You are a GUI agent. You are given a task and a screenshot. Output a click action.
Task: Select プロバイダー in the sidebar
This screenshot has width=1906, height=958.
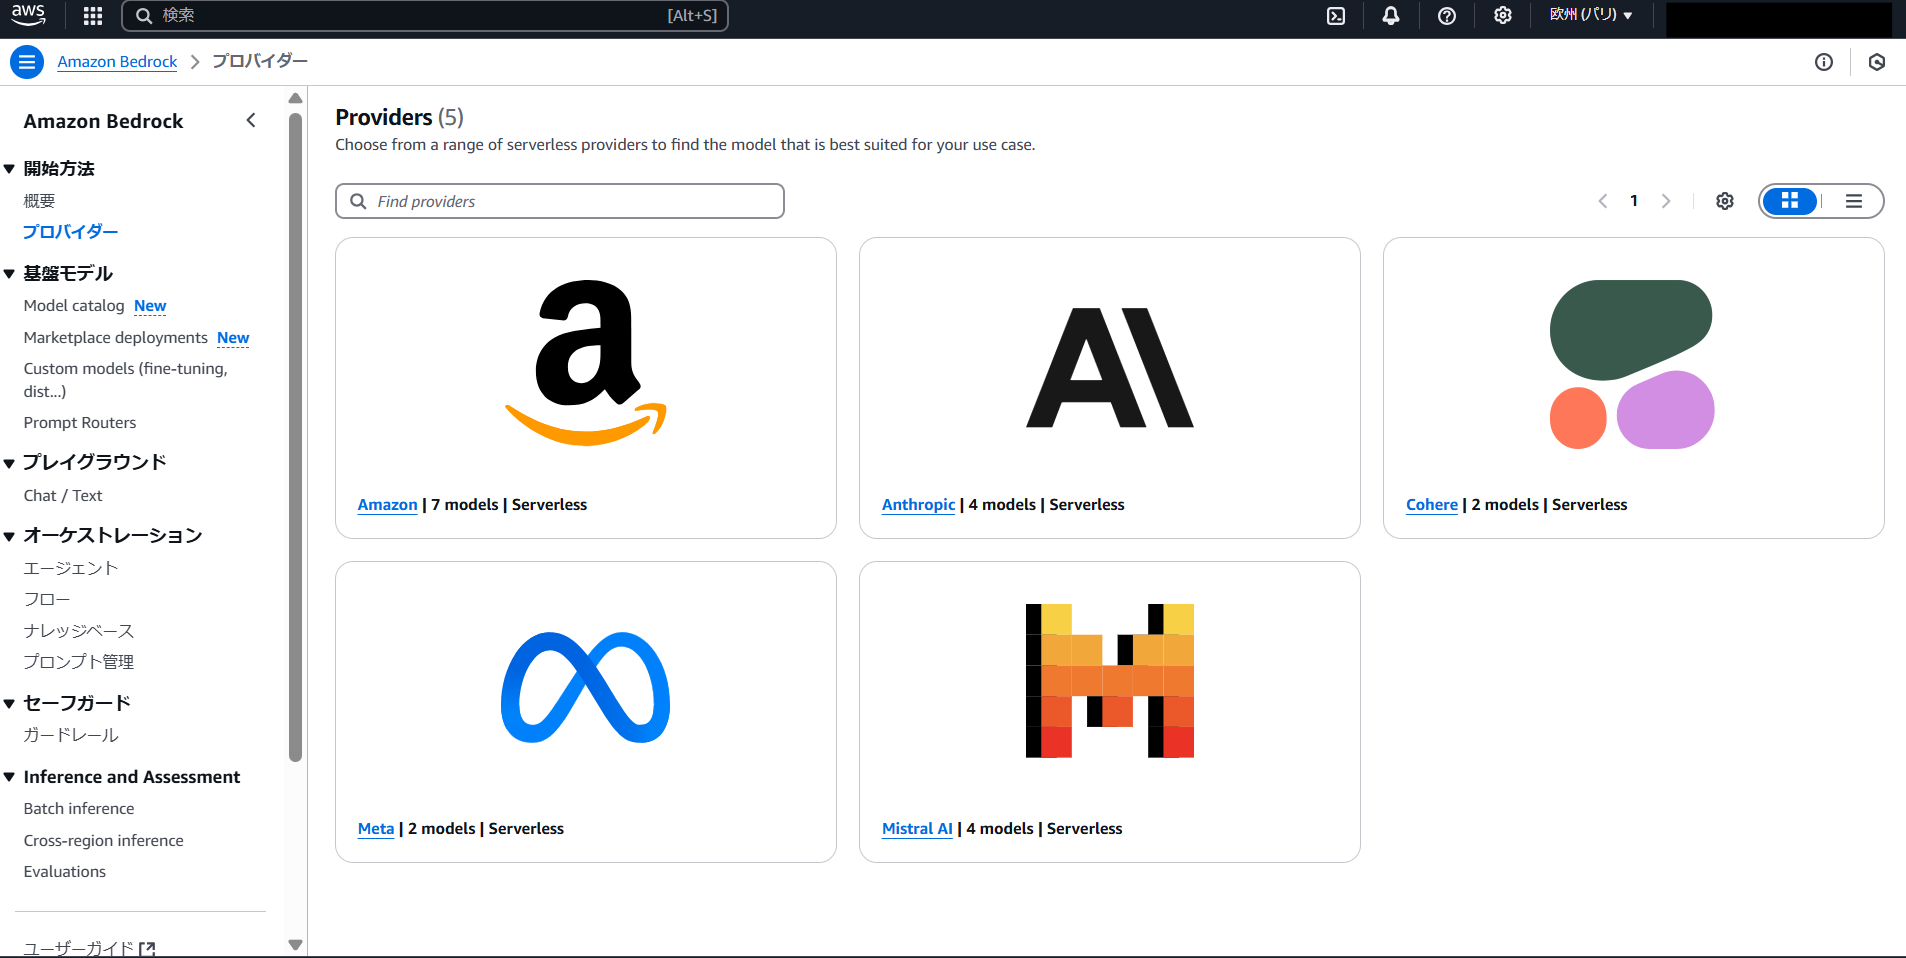click(70, 231)
